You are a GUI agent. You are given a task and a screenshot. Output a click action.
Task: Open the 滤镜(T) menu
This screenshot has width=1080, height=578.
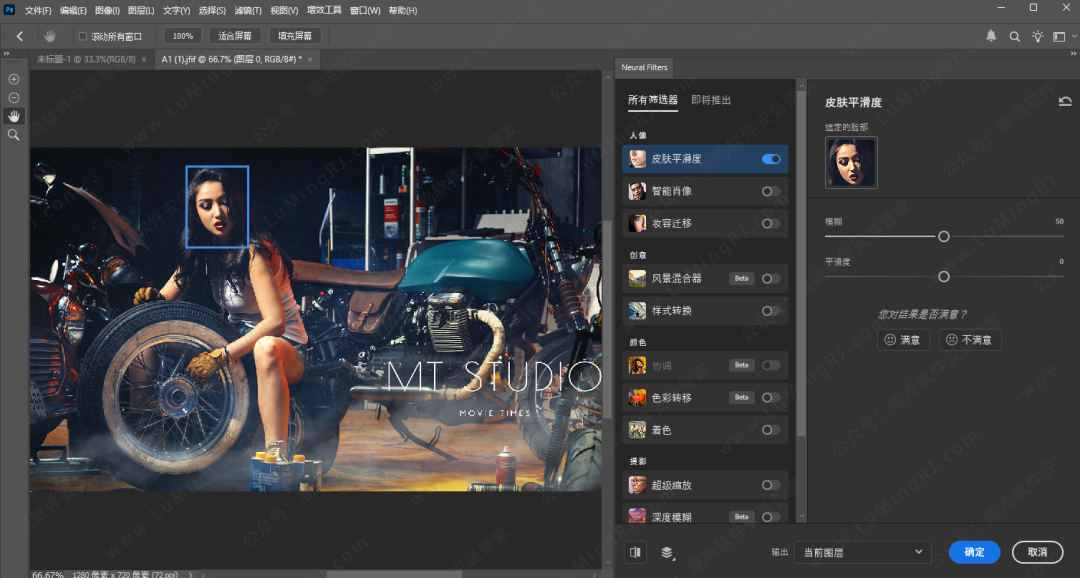pos(247,10)
